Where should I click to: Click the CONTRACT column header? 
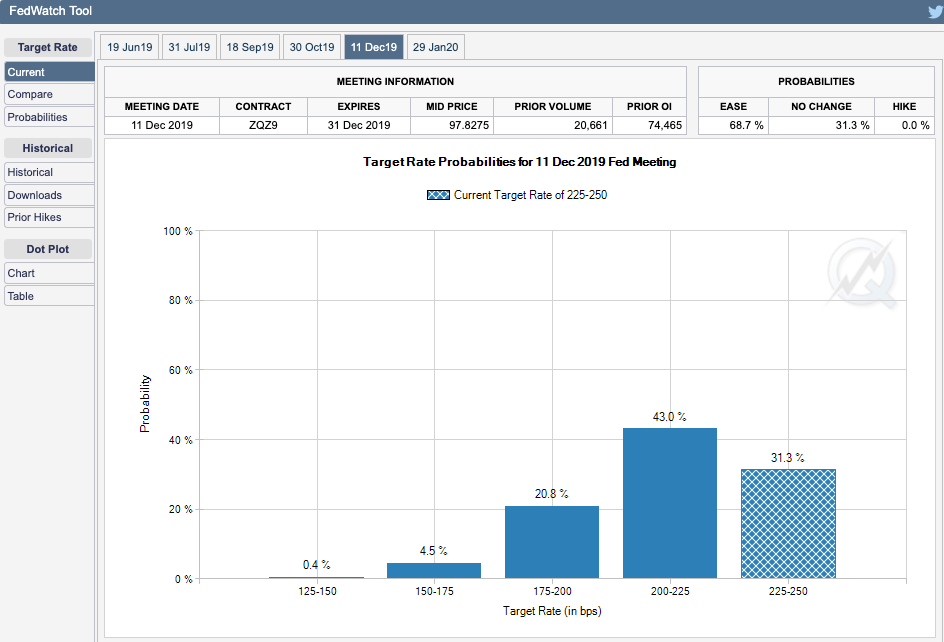(x=263, y=107)
